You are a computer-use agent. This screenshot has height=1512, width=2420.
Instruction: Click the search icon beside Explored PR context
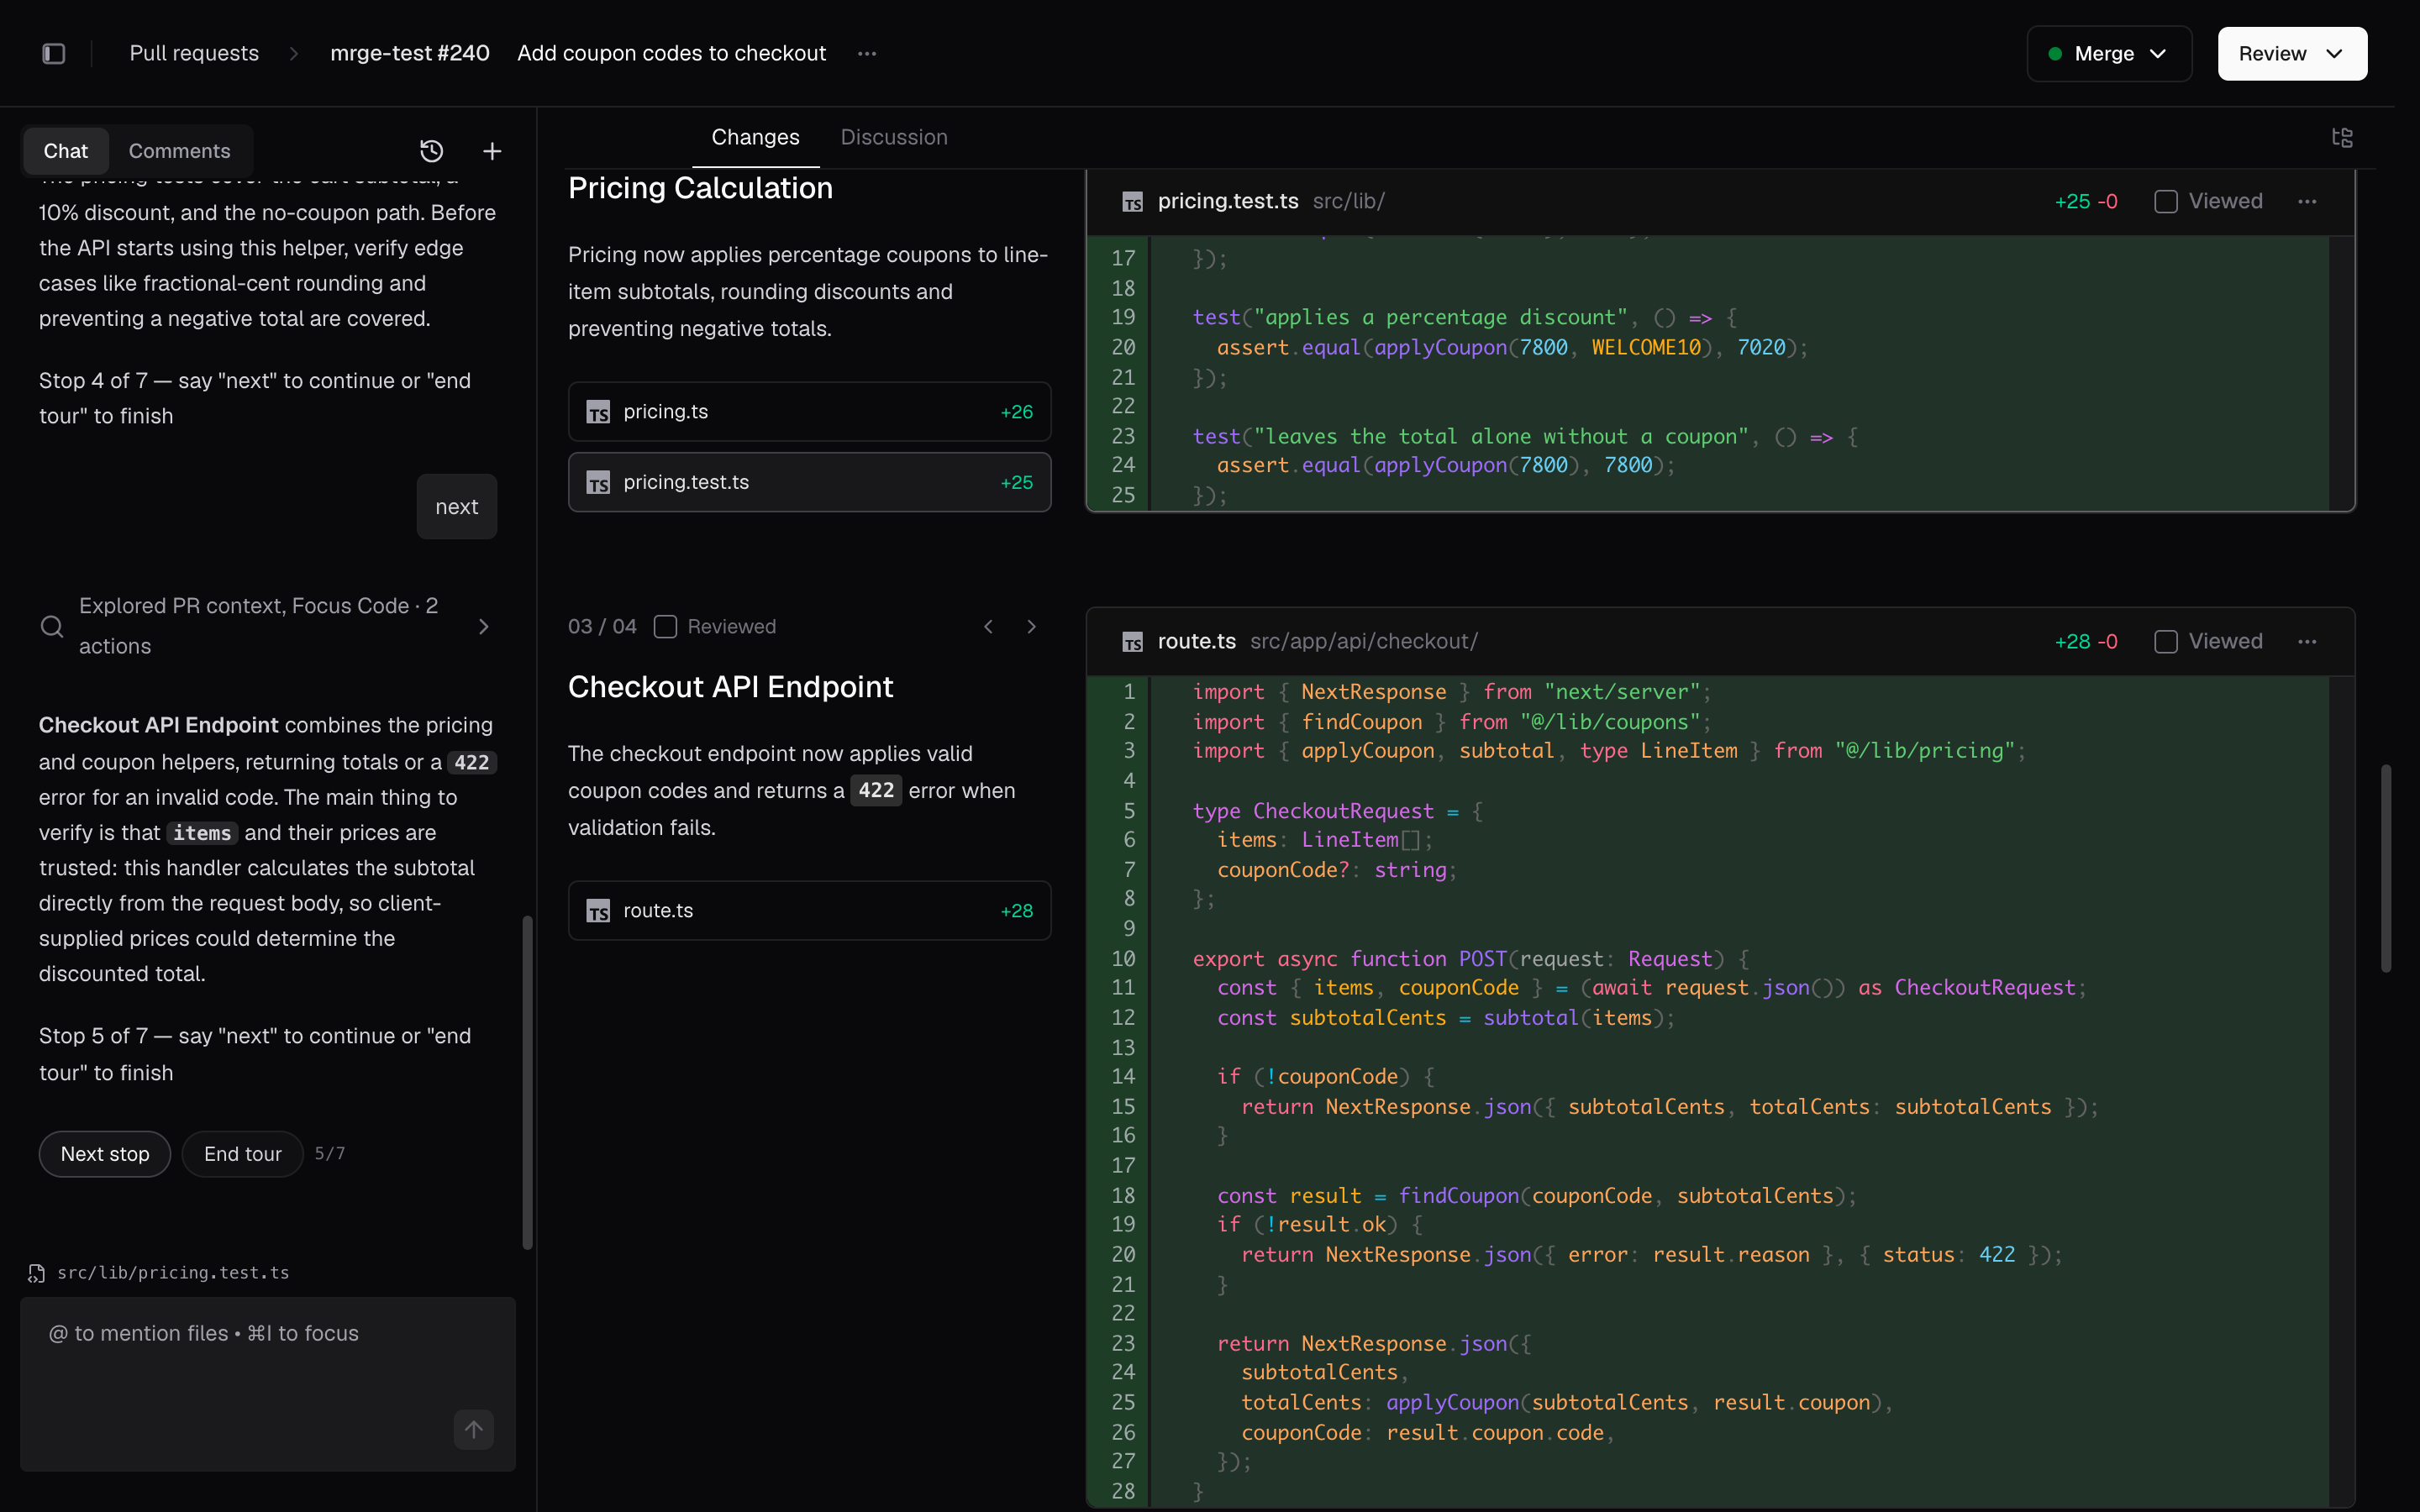52,626
